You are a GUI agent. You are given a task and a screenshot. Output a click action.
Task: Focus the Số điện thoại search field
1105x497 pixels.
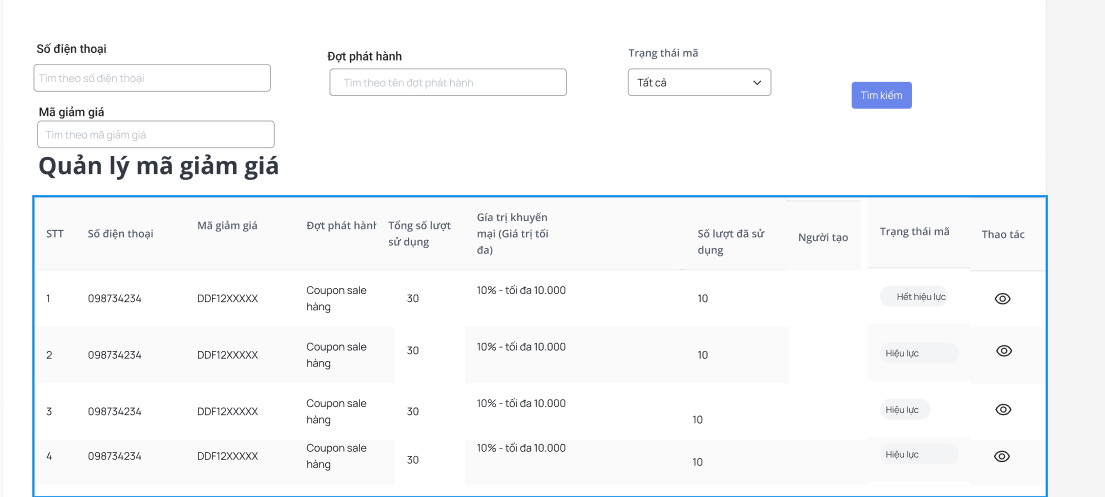(152, 78)
